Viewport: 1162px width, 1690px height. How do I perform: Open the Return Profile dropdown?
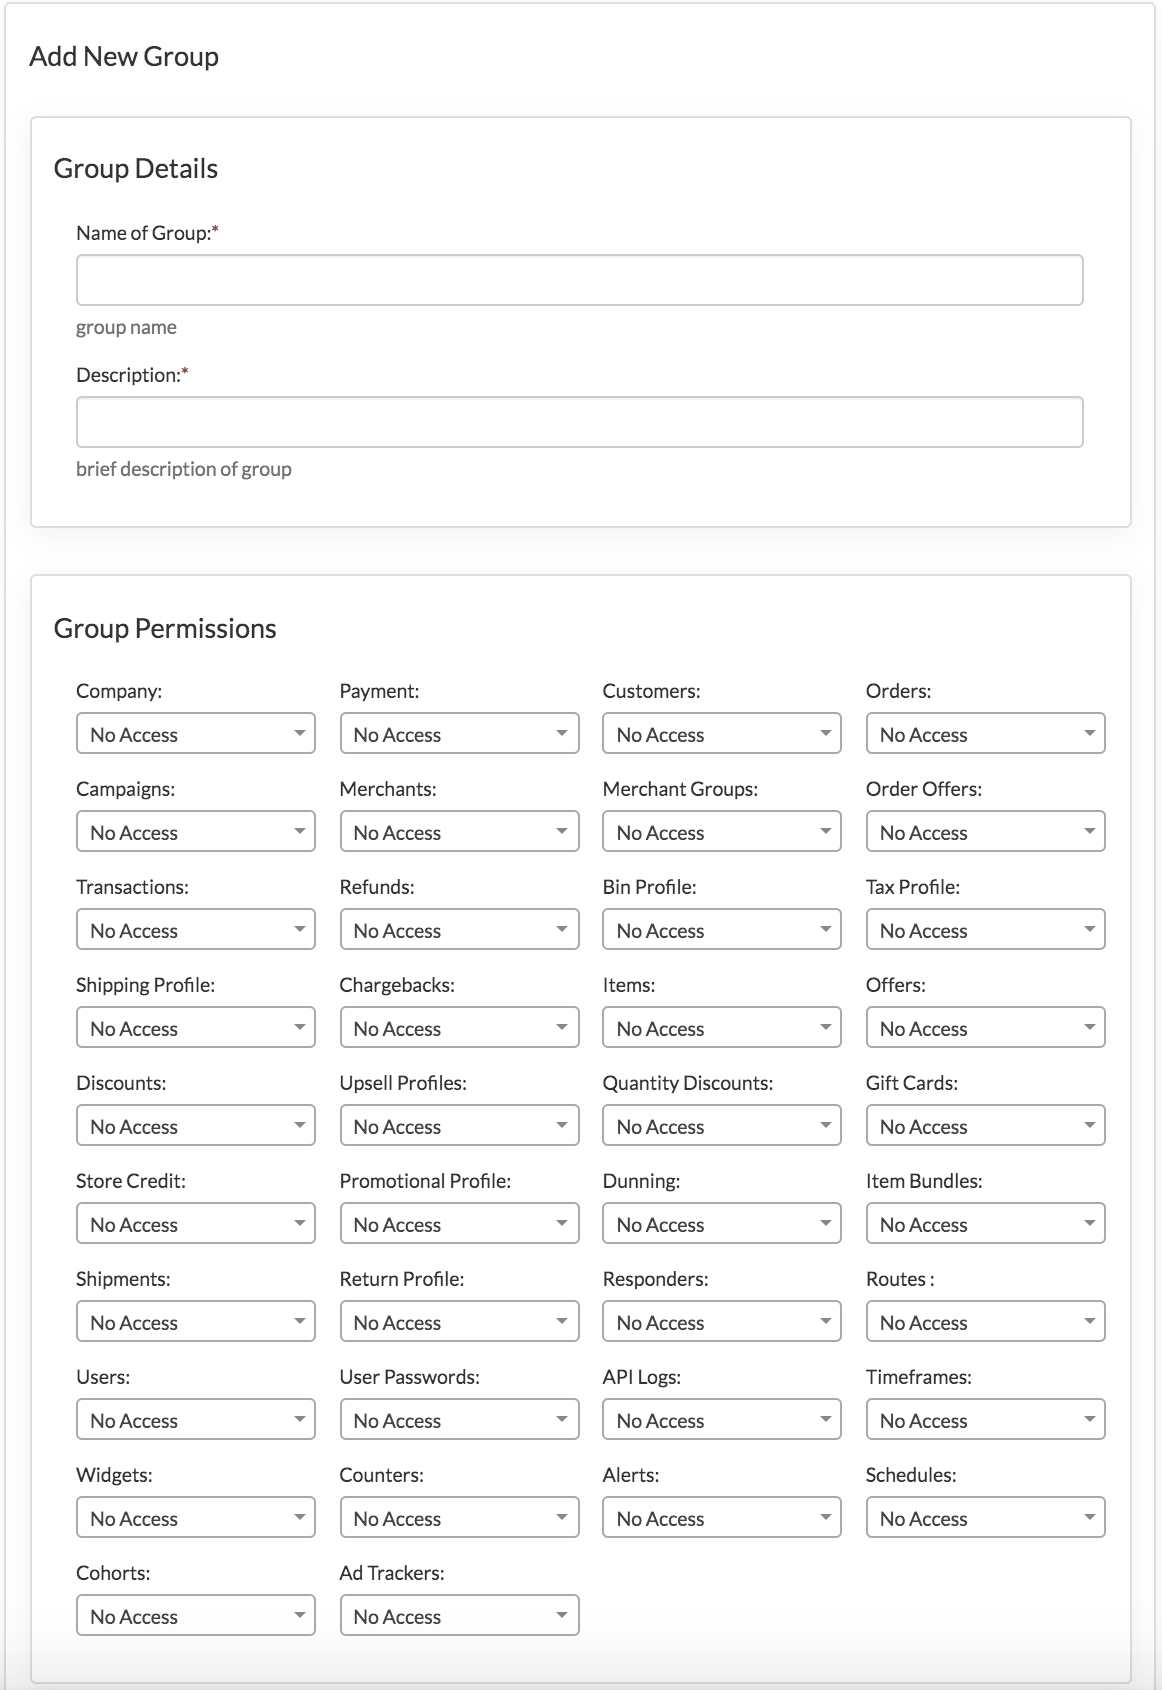pyautogui.click(x=459, y=1322)
